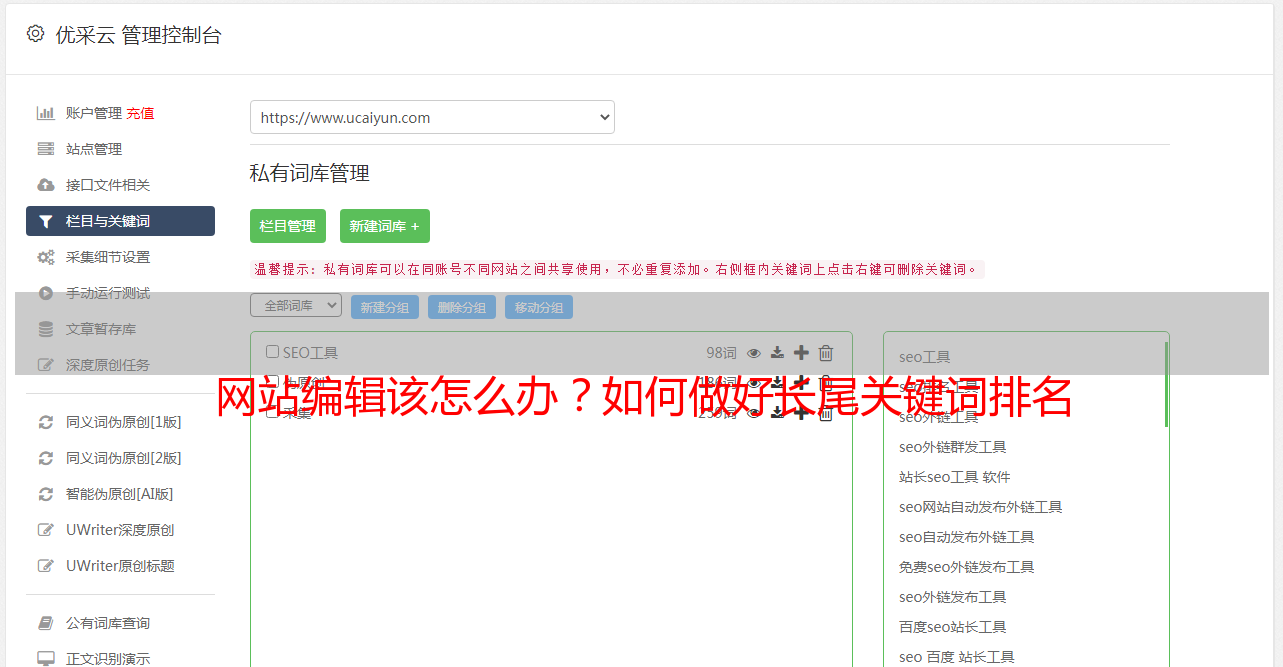
Task: Open the 全部词库 group dropdown
Action: (296, 306)
